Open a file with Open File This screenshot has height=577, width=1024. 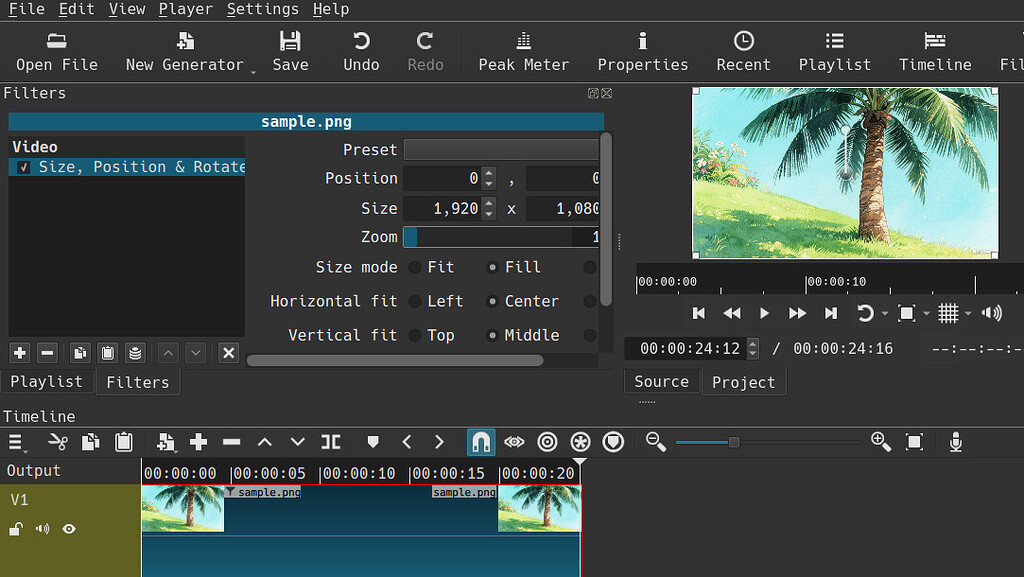[x=56, y=51]
